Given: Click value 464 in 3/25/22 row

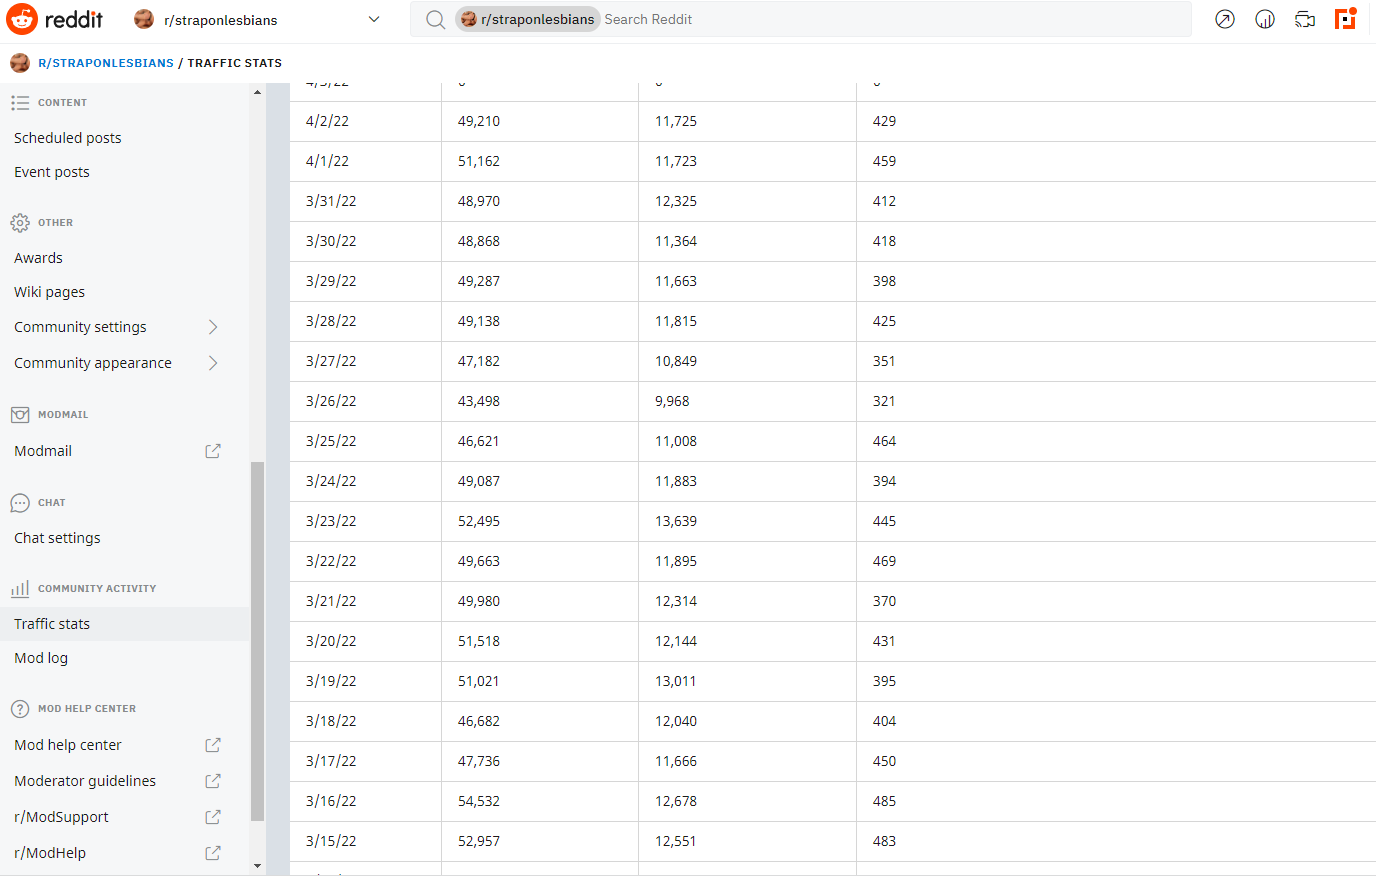Looking at the screenshot, I should pyautogui.click(x=884, y=441).
